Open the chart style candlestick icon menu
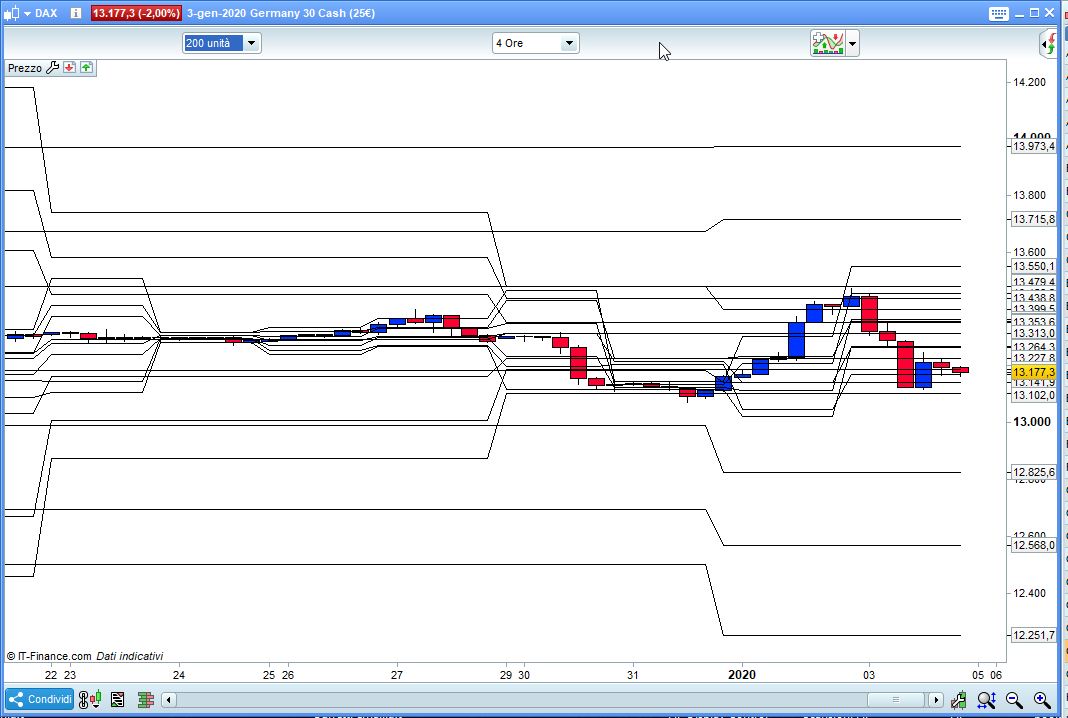 point(12,13)
